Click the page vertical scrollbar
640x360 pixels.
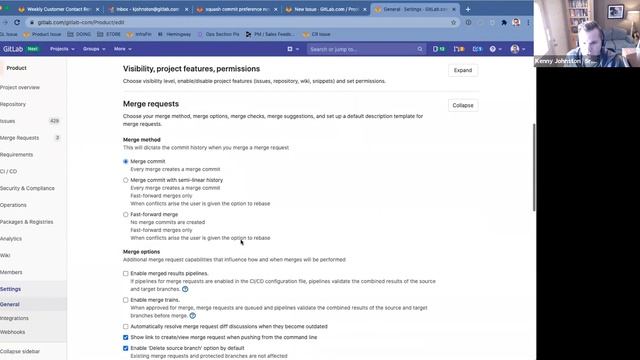point(534,167)
